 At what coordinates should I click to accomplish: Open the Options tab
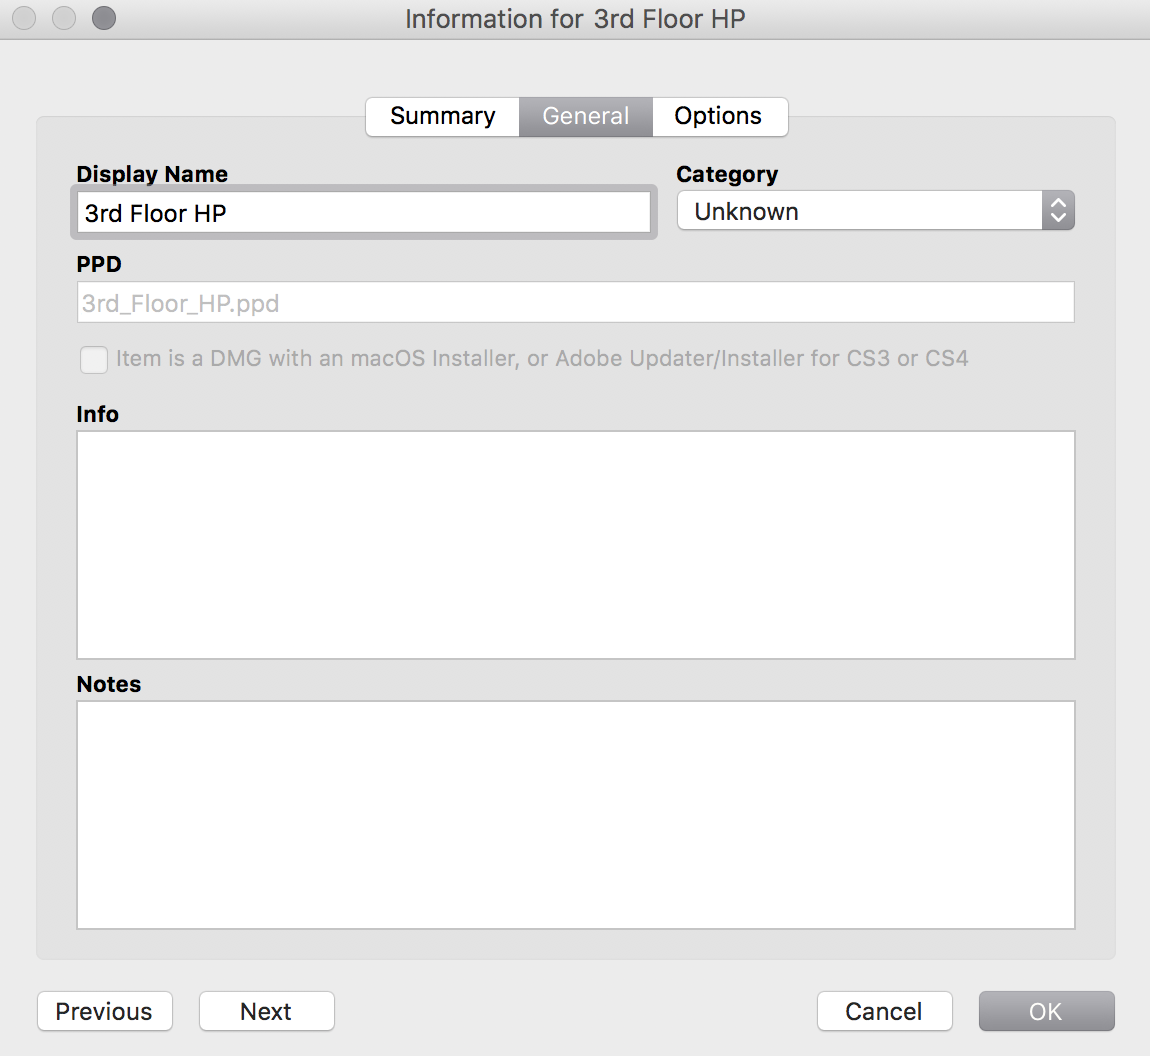click(x=719, y=117)
